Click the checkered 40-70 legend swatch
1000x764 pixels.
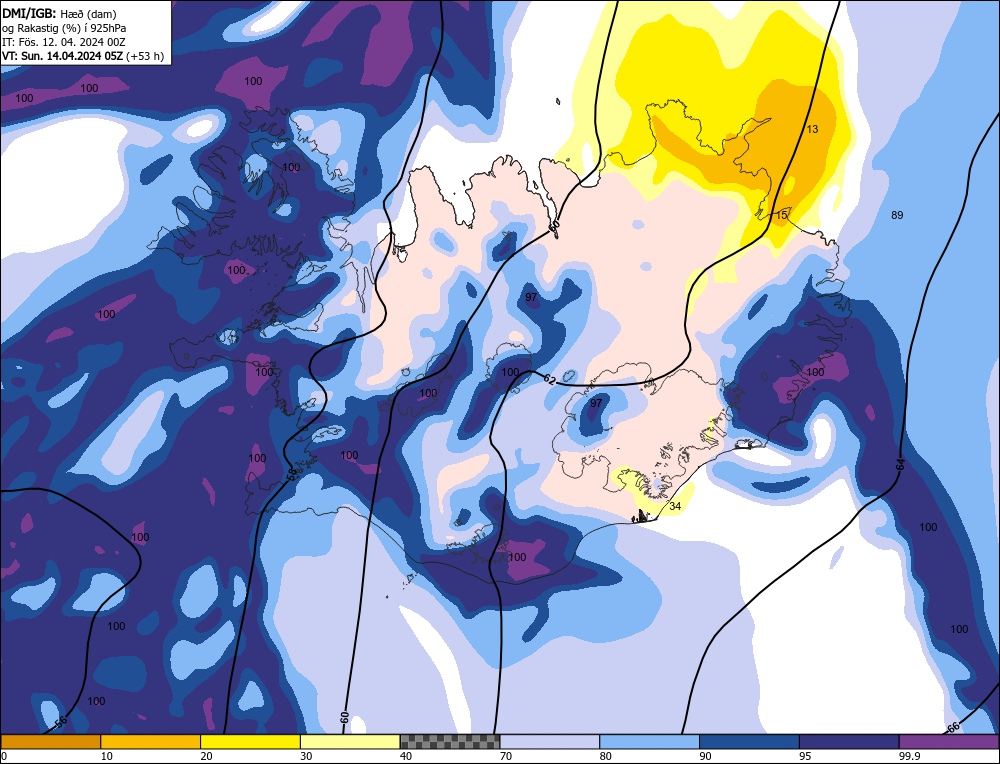coord(450,742)
